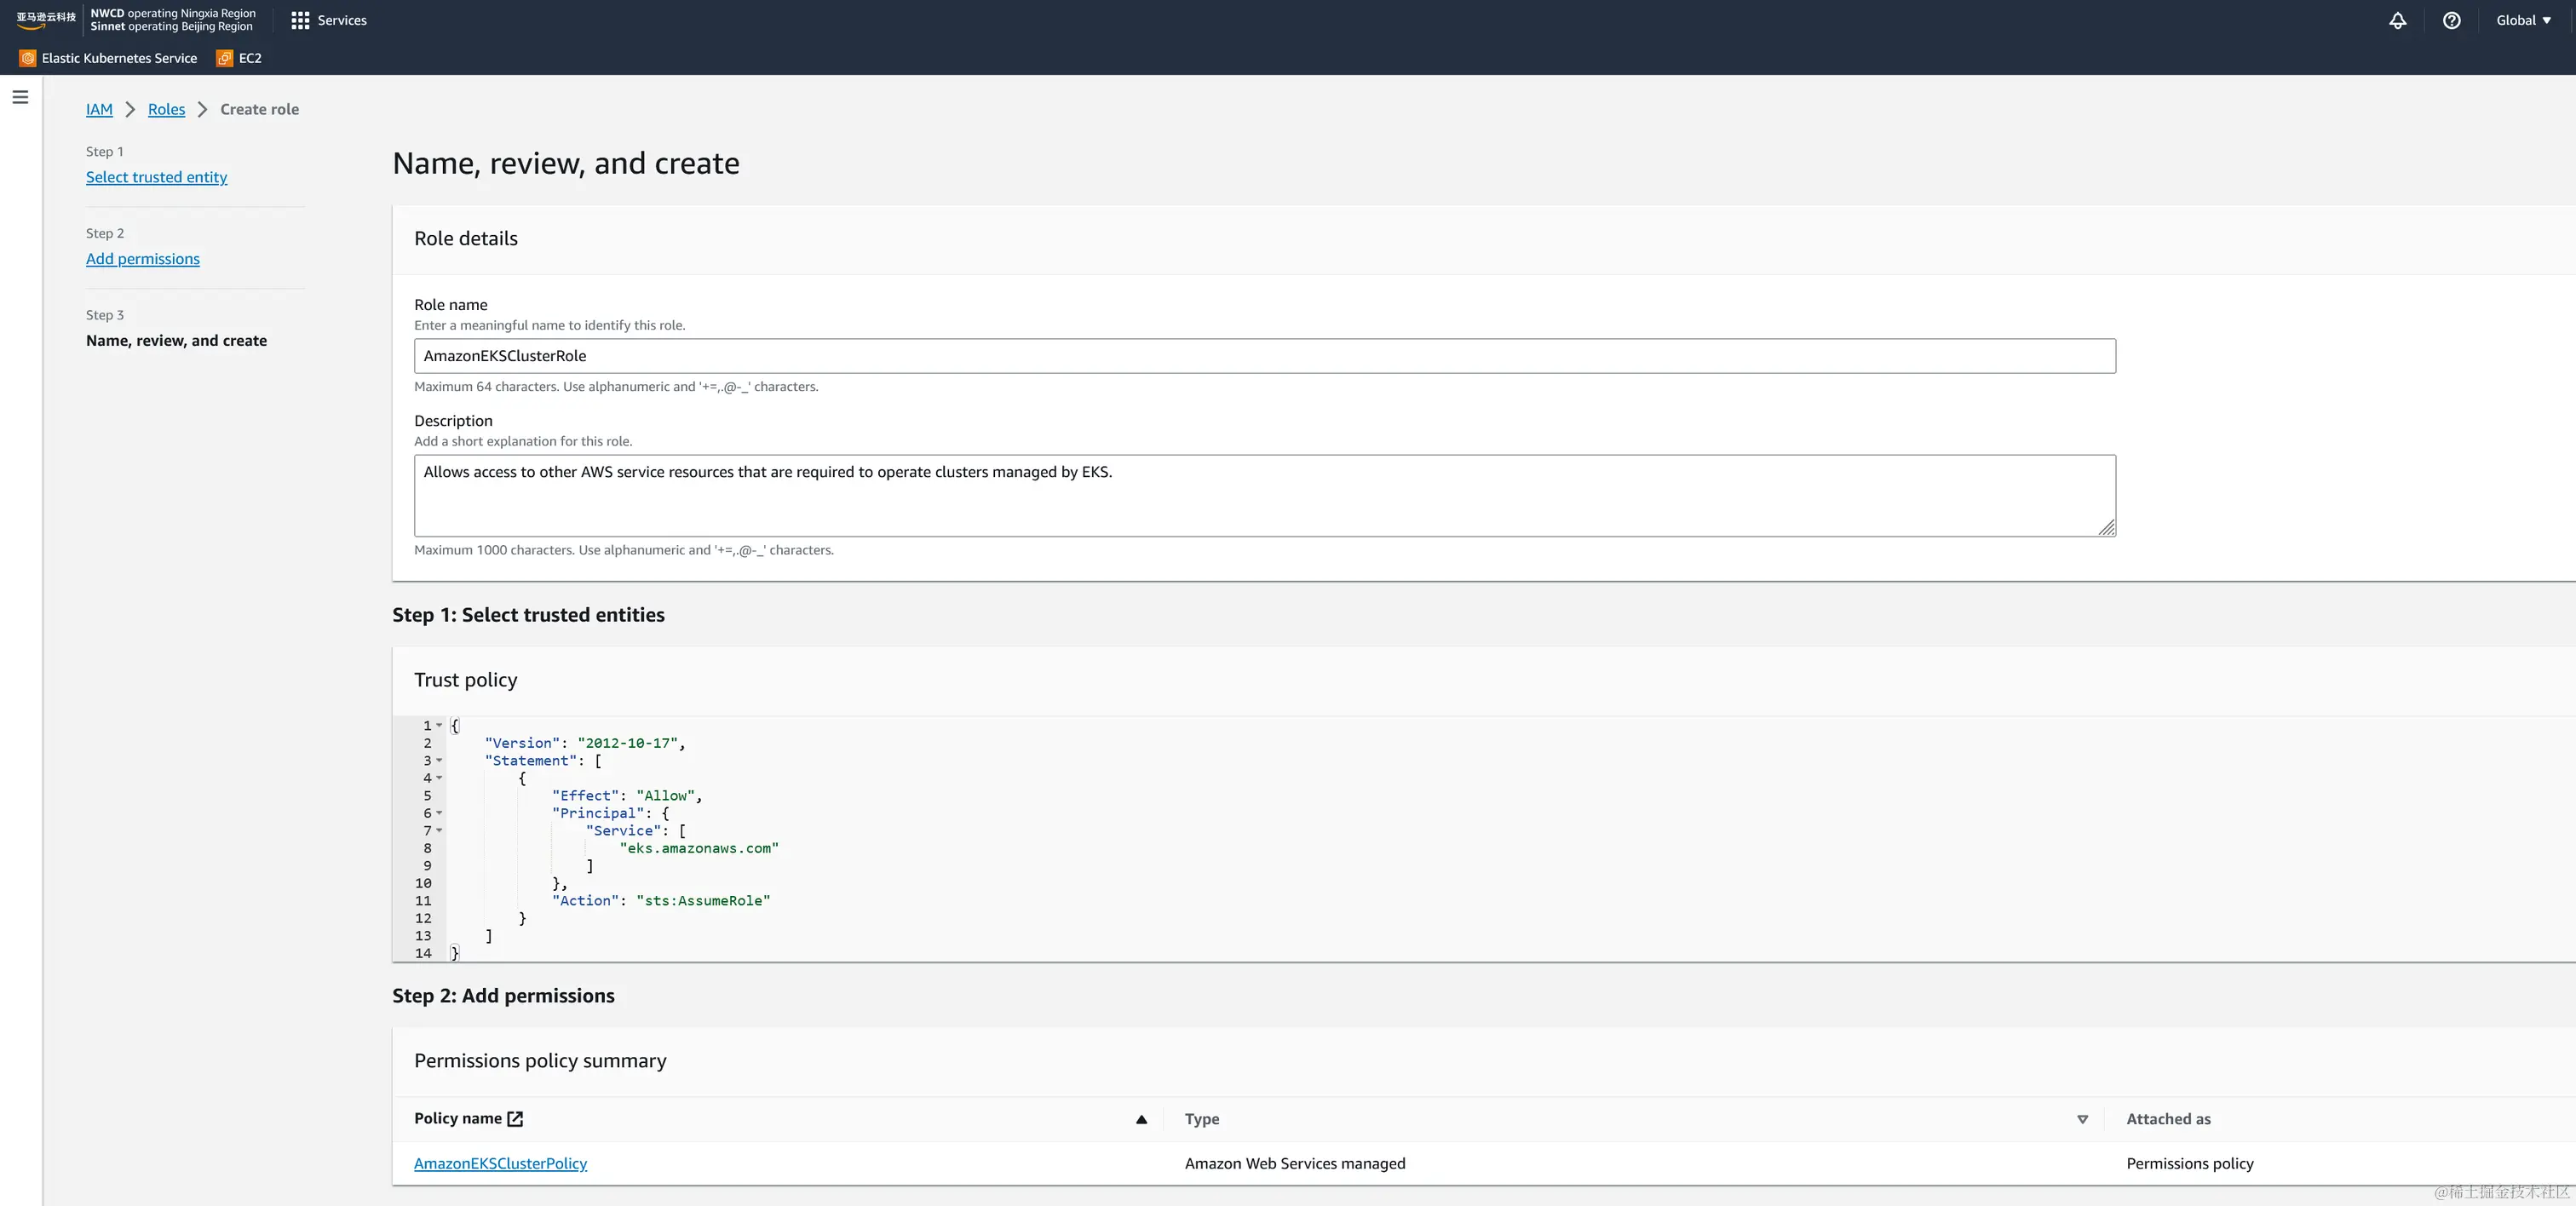This screenshot has width=2576, height=1206.
Task: Click into the Description text area
Action: tap(1264, 496)
